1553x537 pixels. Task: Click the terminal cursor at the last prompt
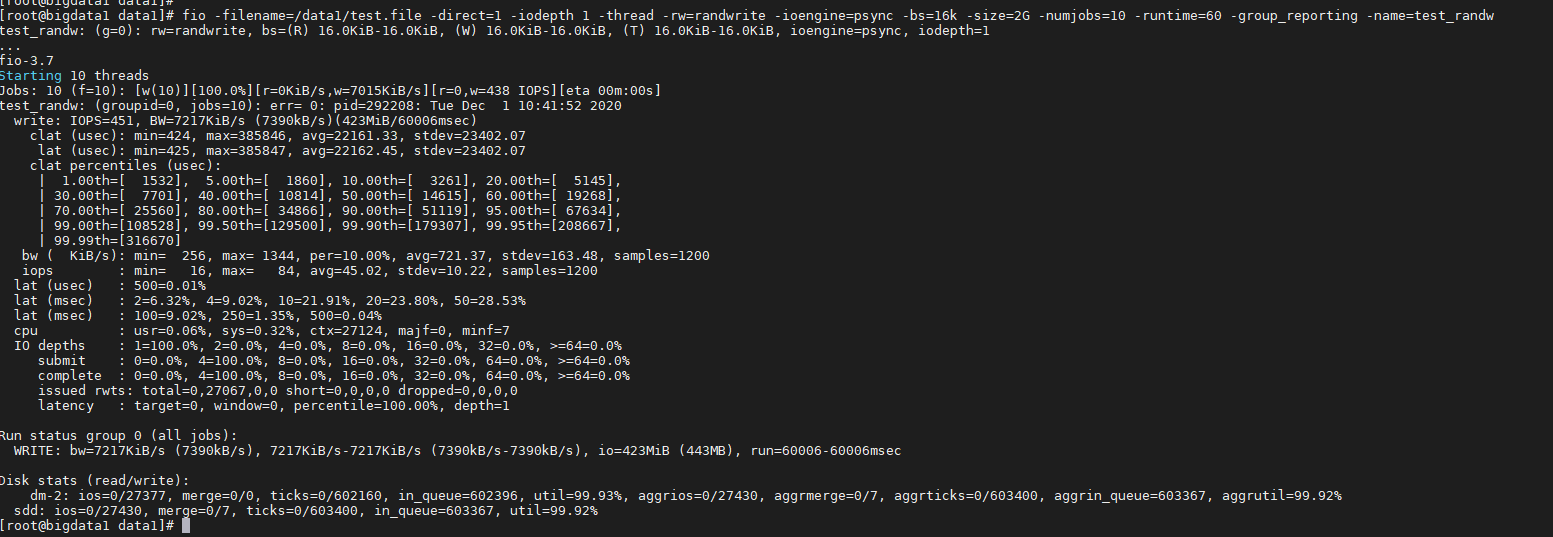(x=185, y=526)
